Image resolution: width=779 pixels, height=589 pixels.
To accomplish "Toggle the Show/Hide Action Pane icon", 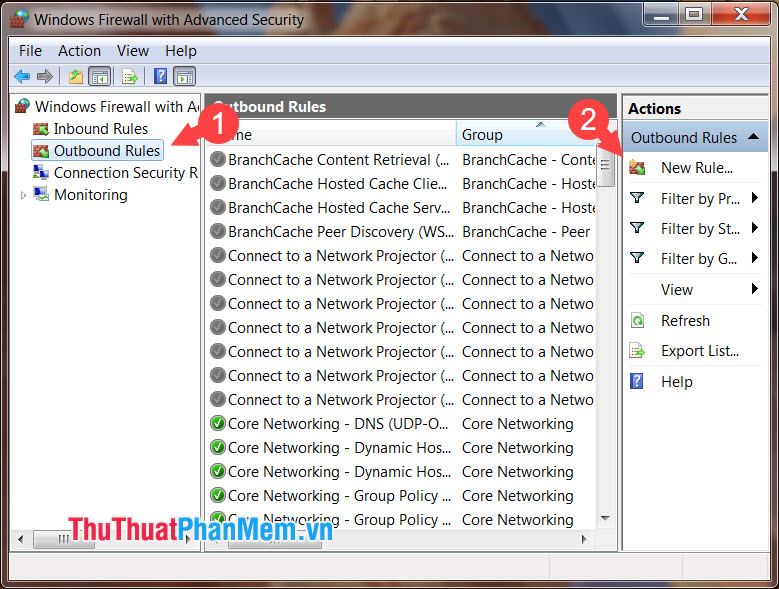I will [x=185, y=76].
